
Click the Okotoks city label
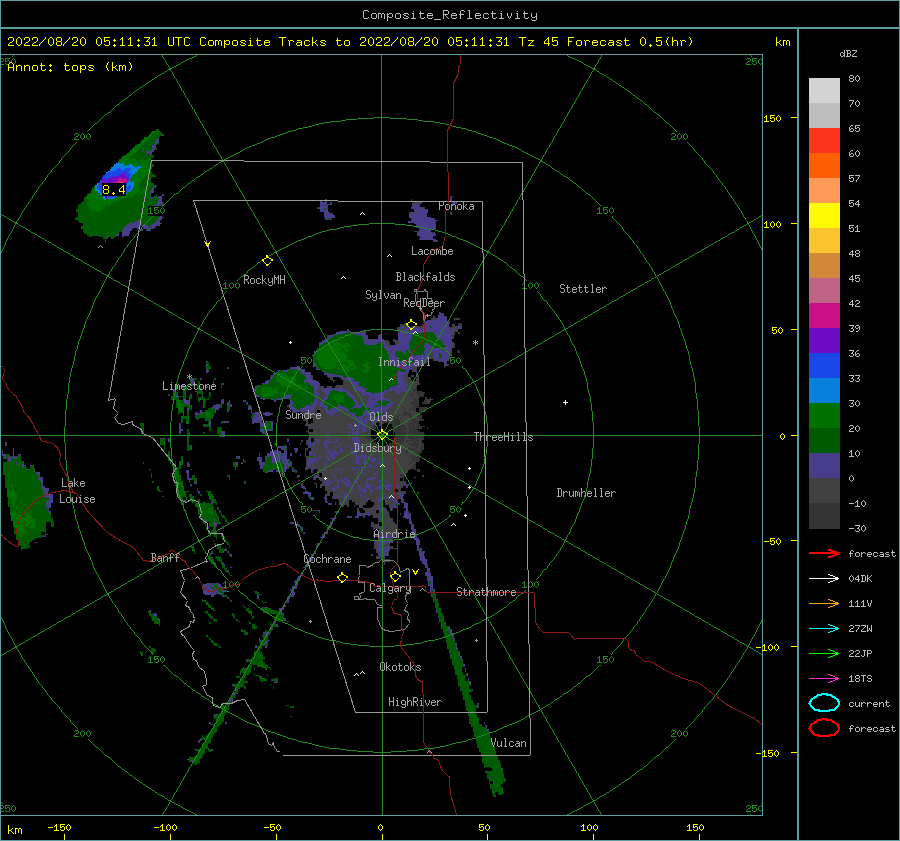(x=400, y=666)
